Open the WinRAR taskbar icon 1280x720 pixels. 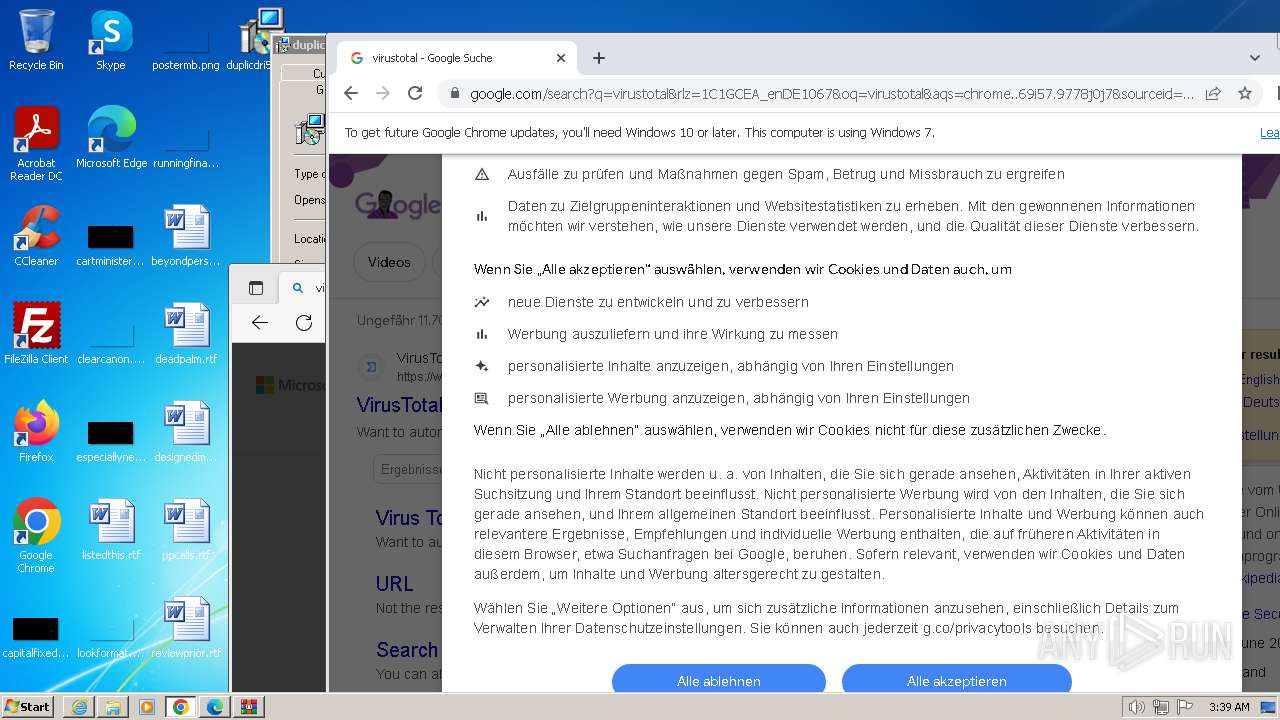click(249, 707)
